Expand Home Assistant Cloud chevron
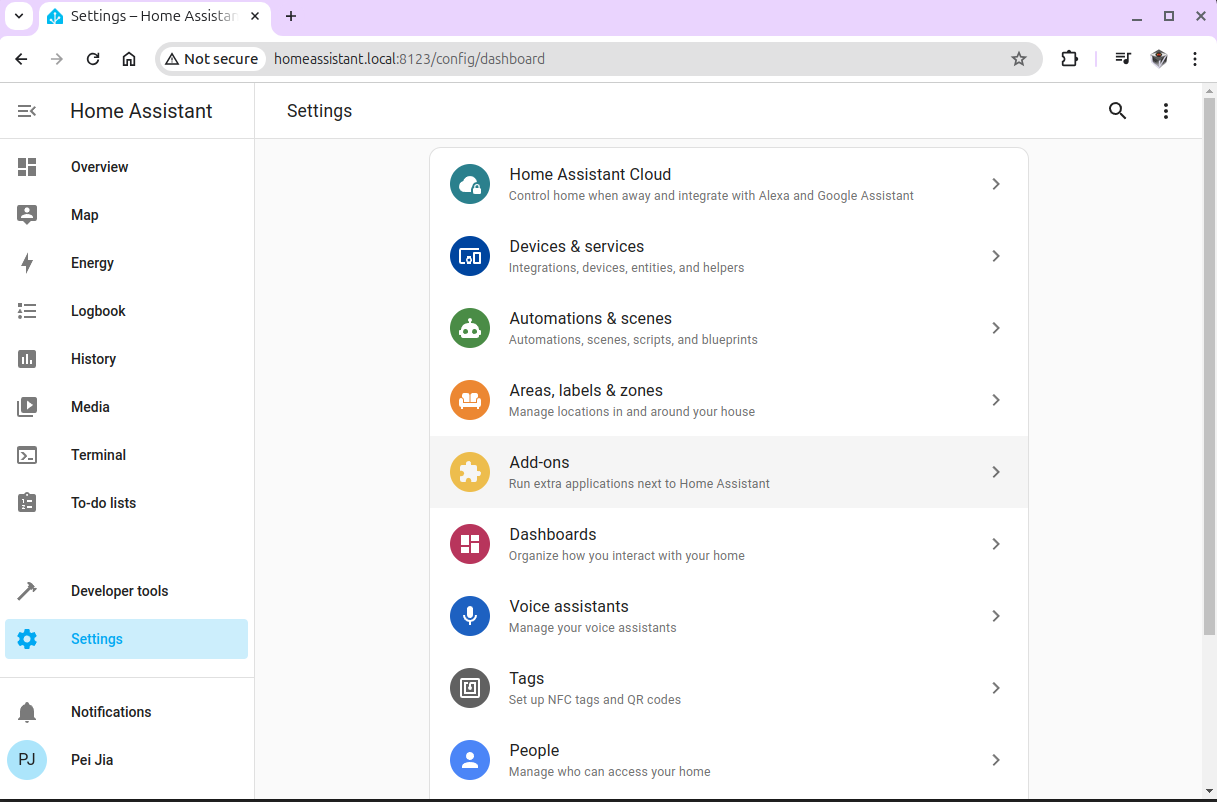 [x=996, y=184]
